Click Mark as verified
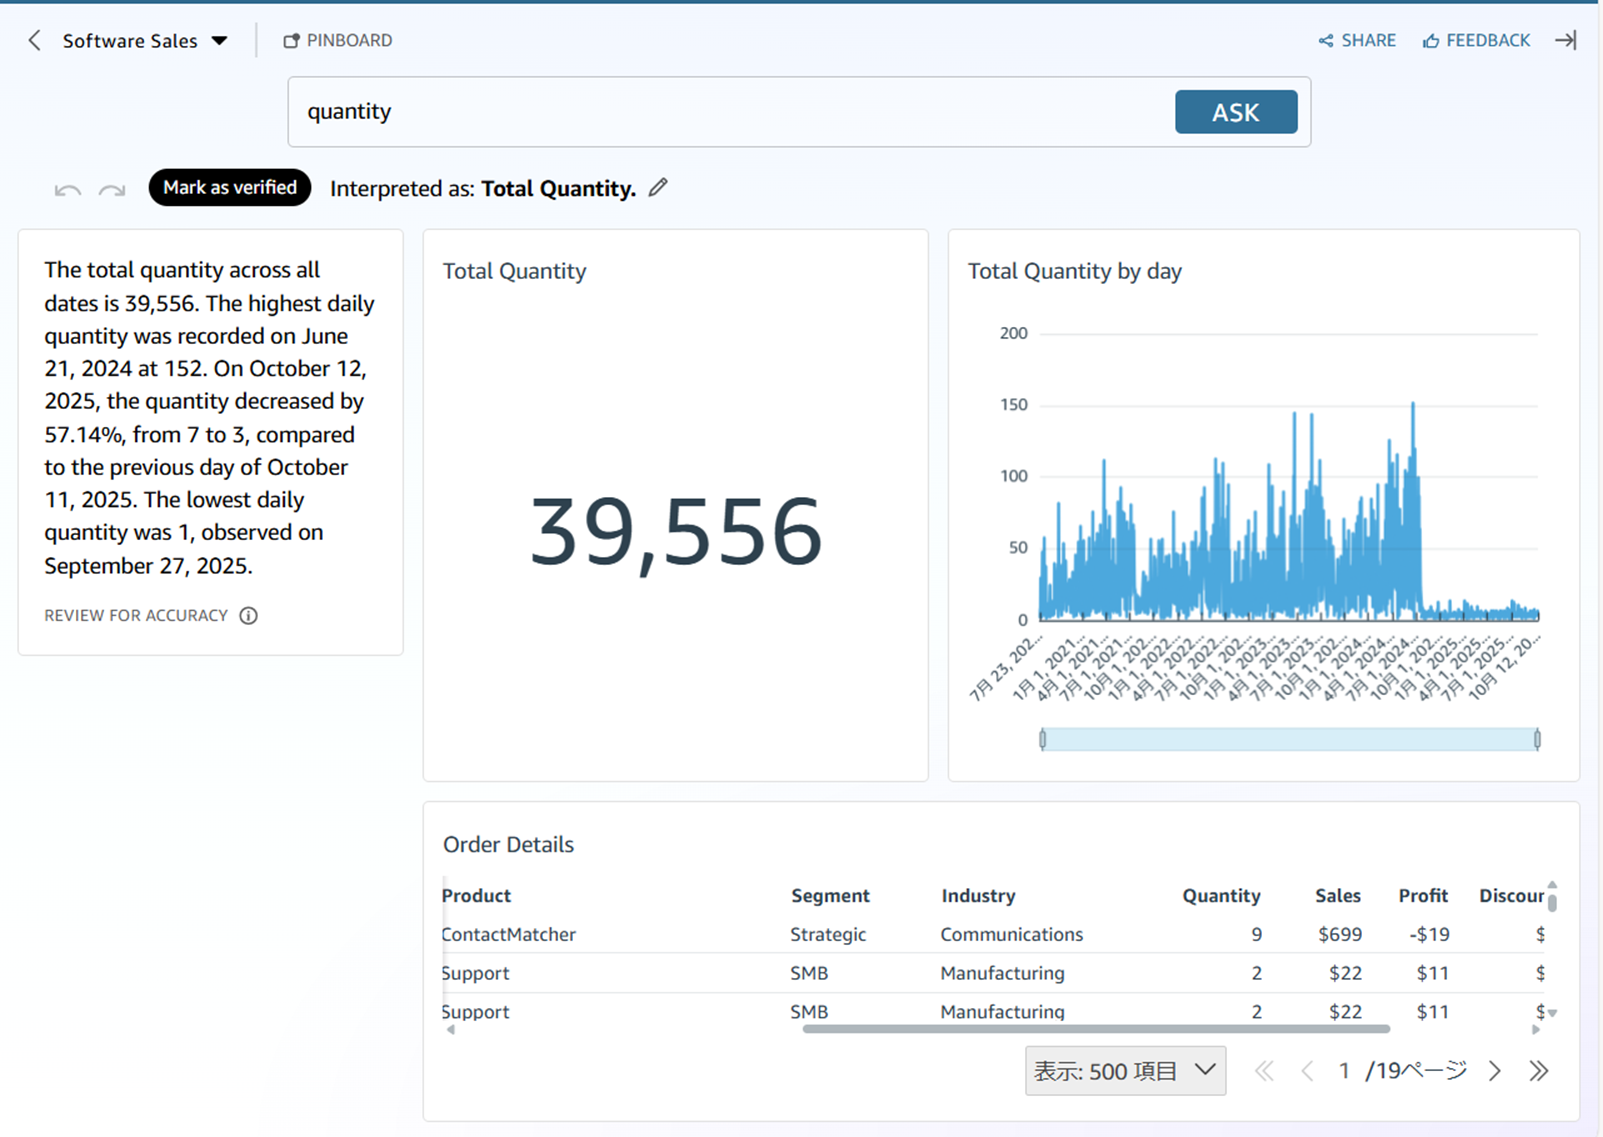1603x1137 pixels. pyautogui.click(x=230, y=187)
